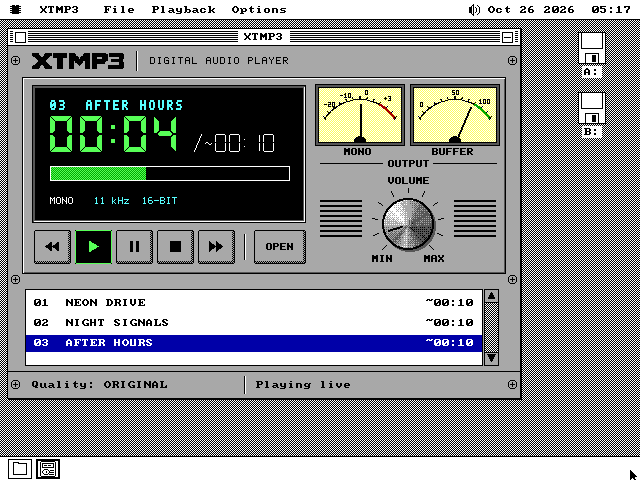
Task: Click the green Play button
Action: click(93, 247)
